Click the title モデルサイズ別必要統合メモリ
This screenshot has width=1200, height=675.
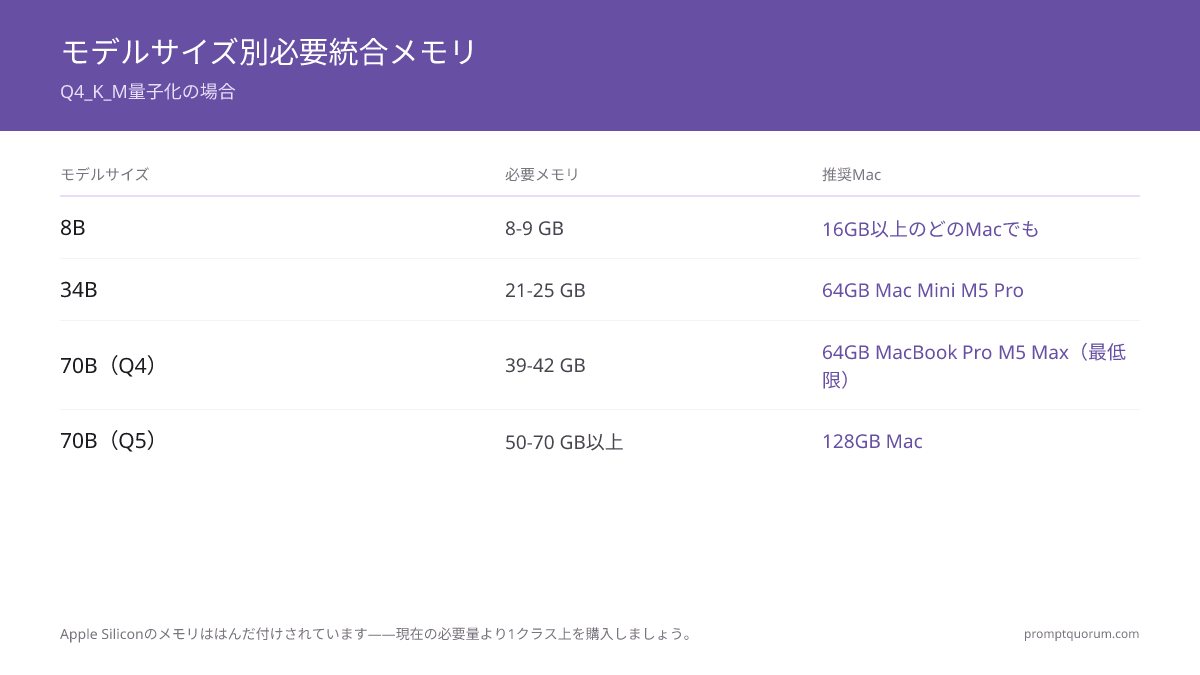[x=268, y=52]
